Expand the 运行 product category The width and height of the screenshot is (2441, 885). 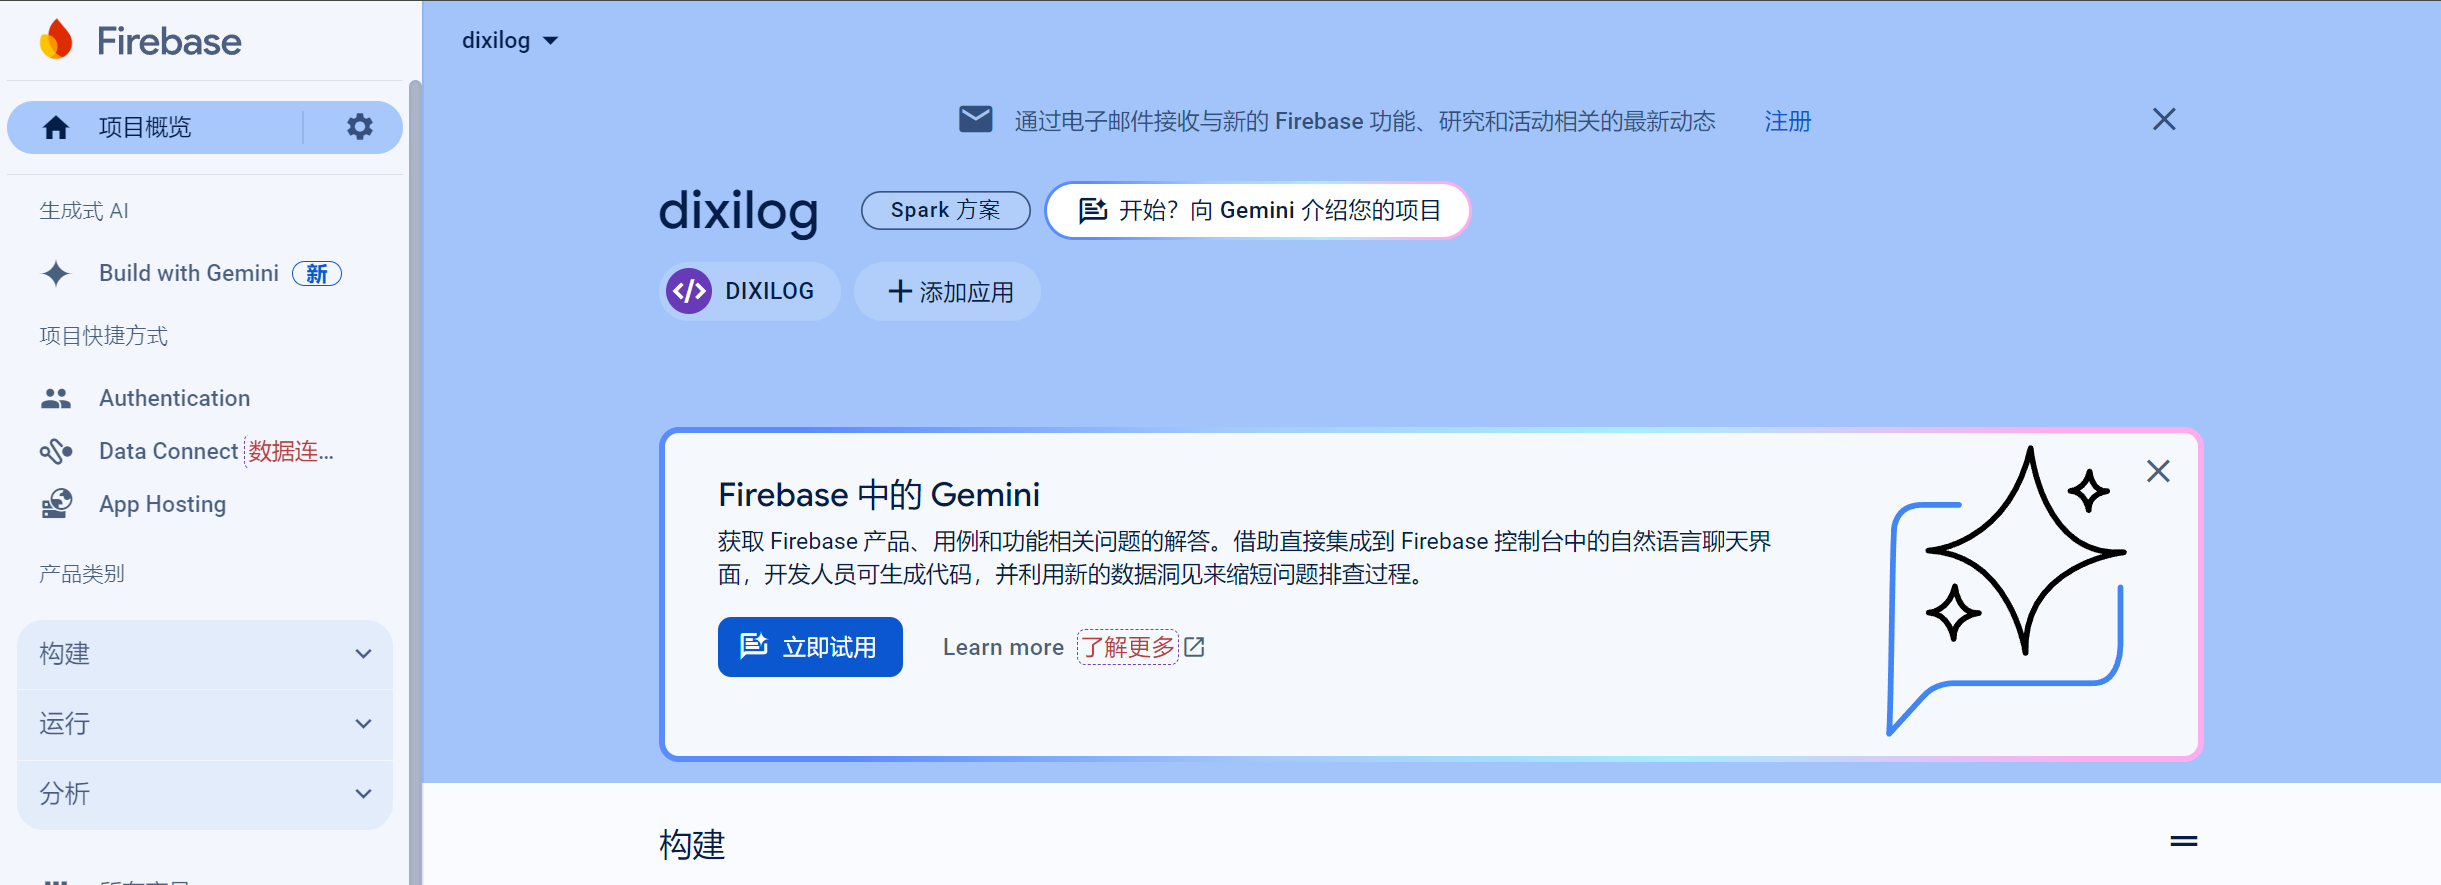(x=205, y=724)
